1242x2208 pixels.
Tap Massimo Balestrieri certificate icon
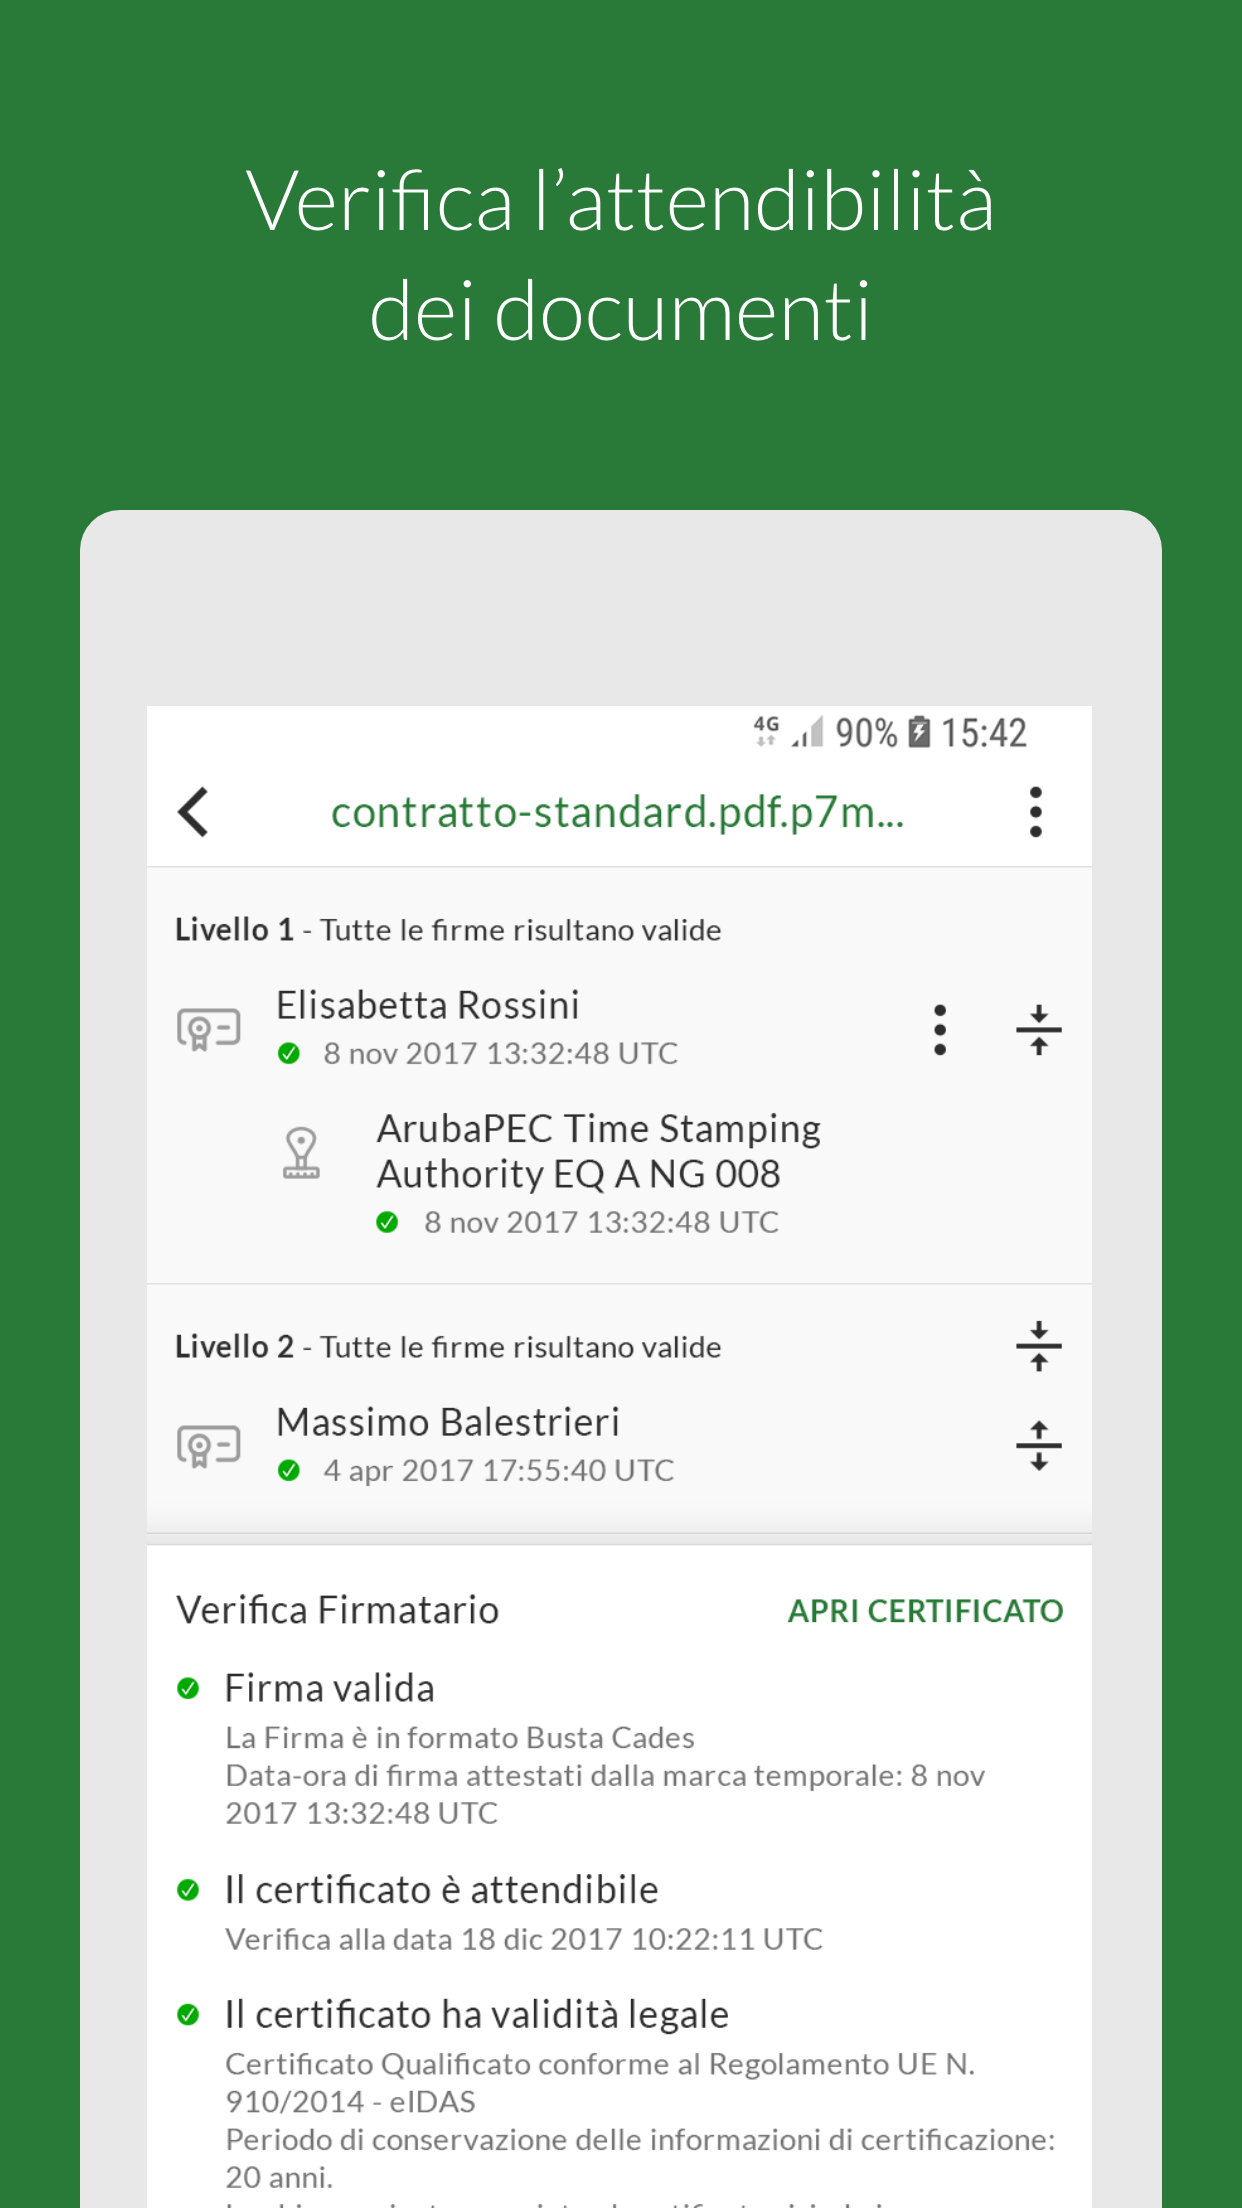click(x=209, y=1446)
